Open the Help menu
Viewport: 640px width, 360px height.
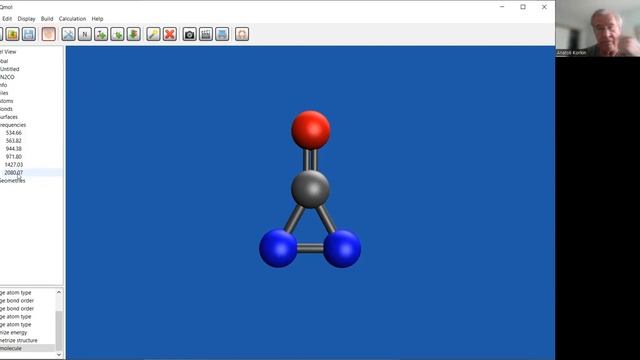coord(97,19)
